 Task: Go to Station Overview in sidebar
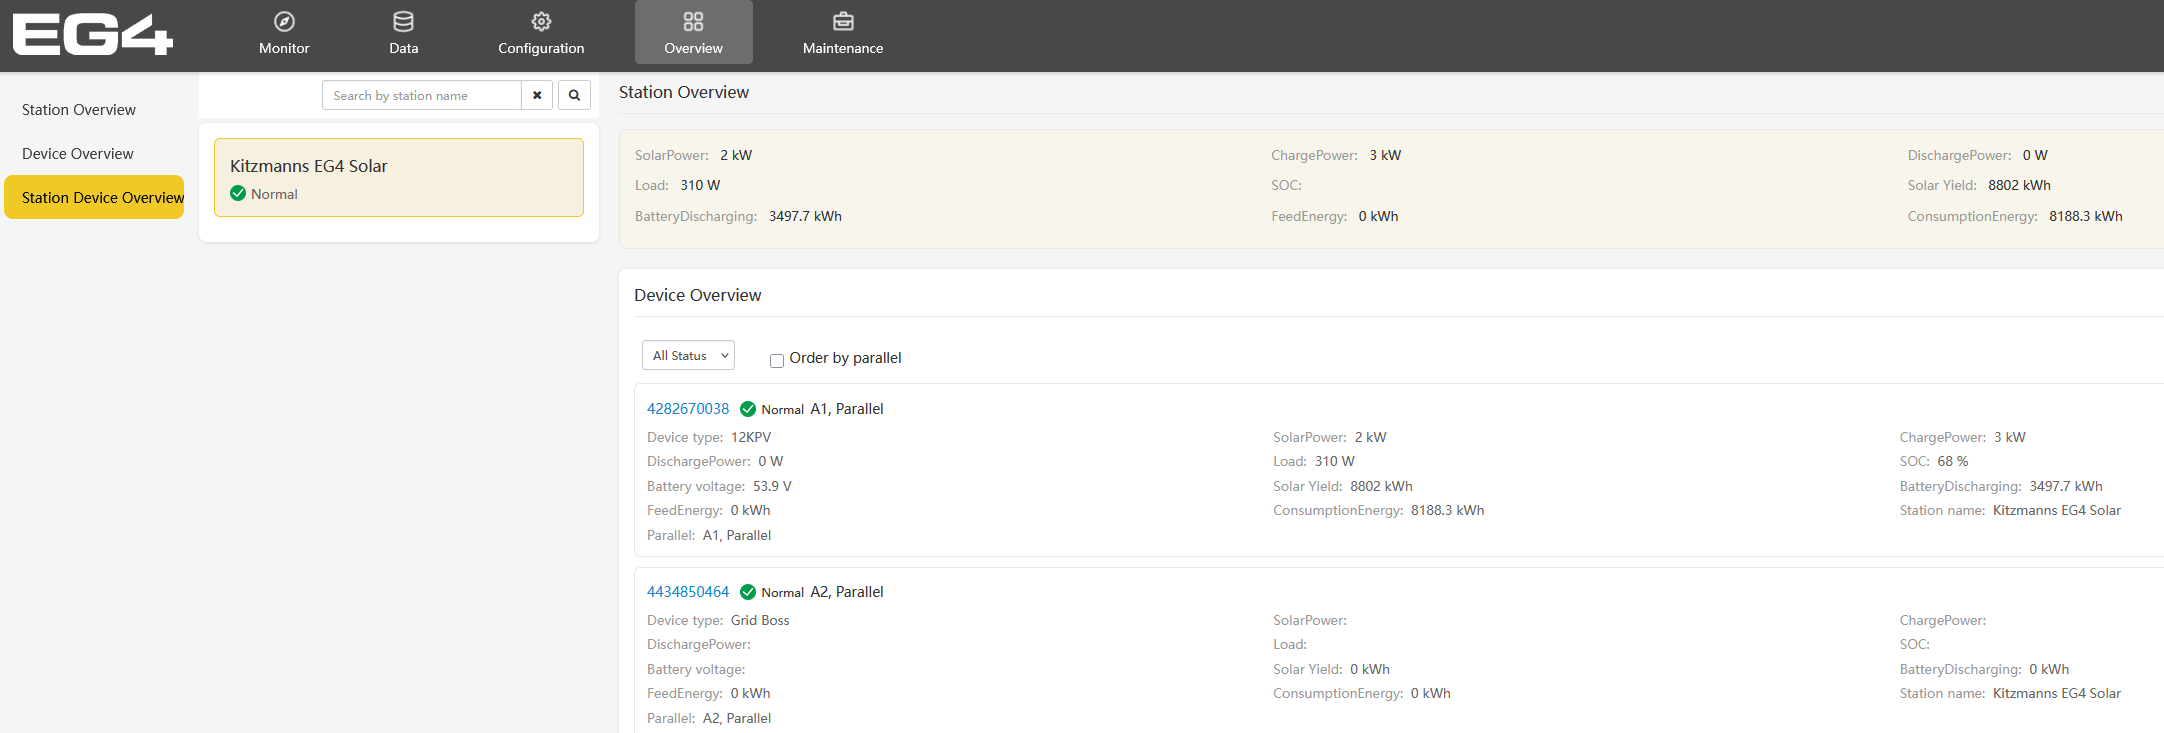79,110
